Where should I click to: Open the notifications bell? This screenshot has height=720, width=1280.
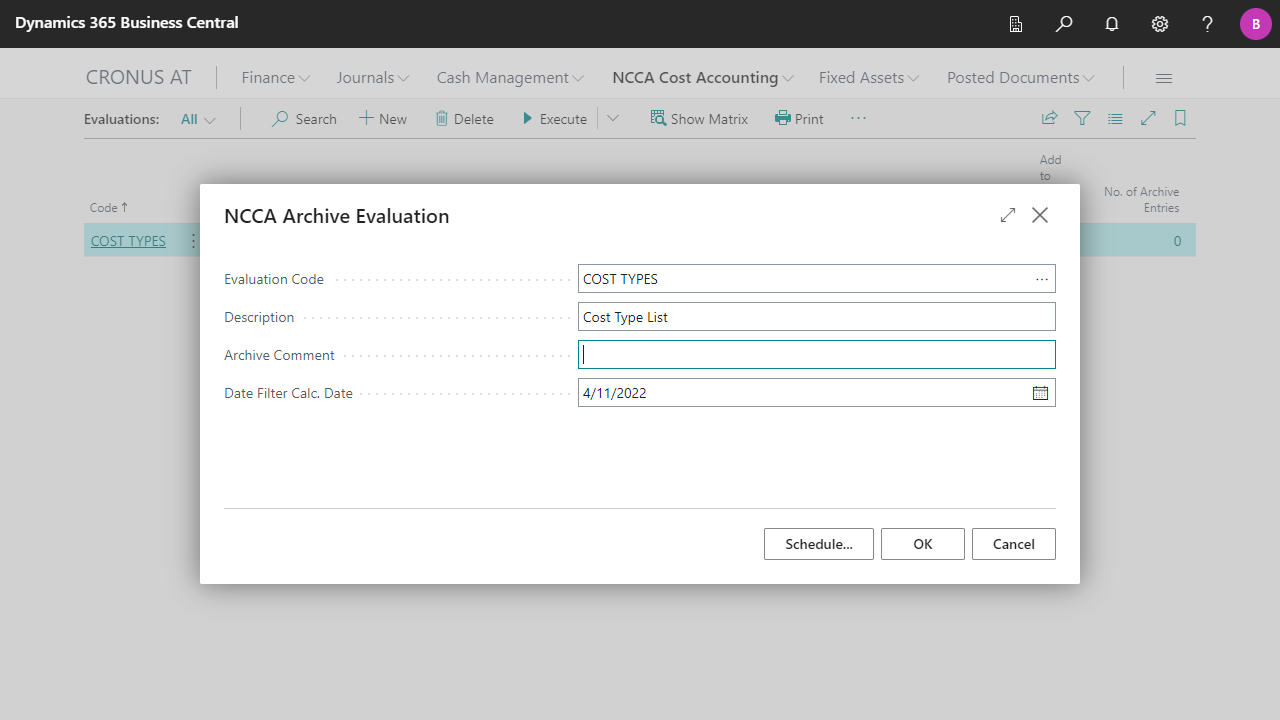pyautogui.click(x=1112, y=24)
